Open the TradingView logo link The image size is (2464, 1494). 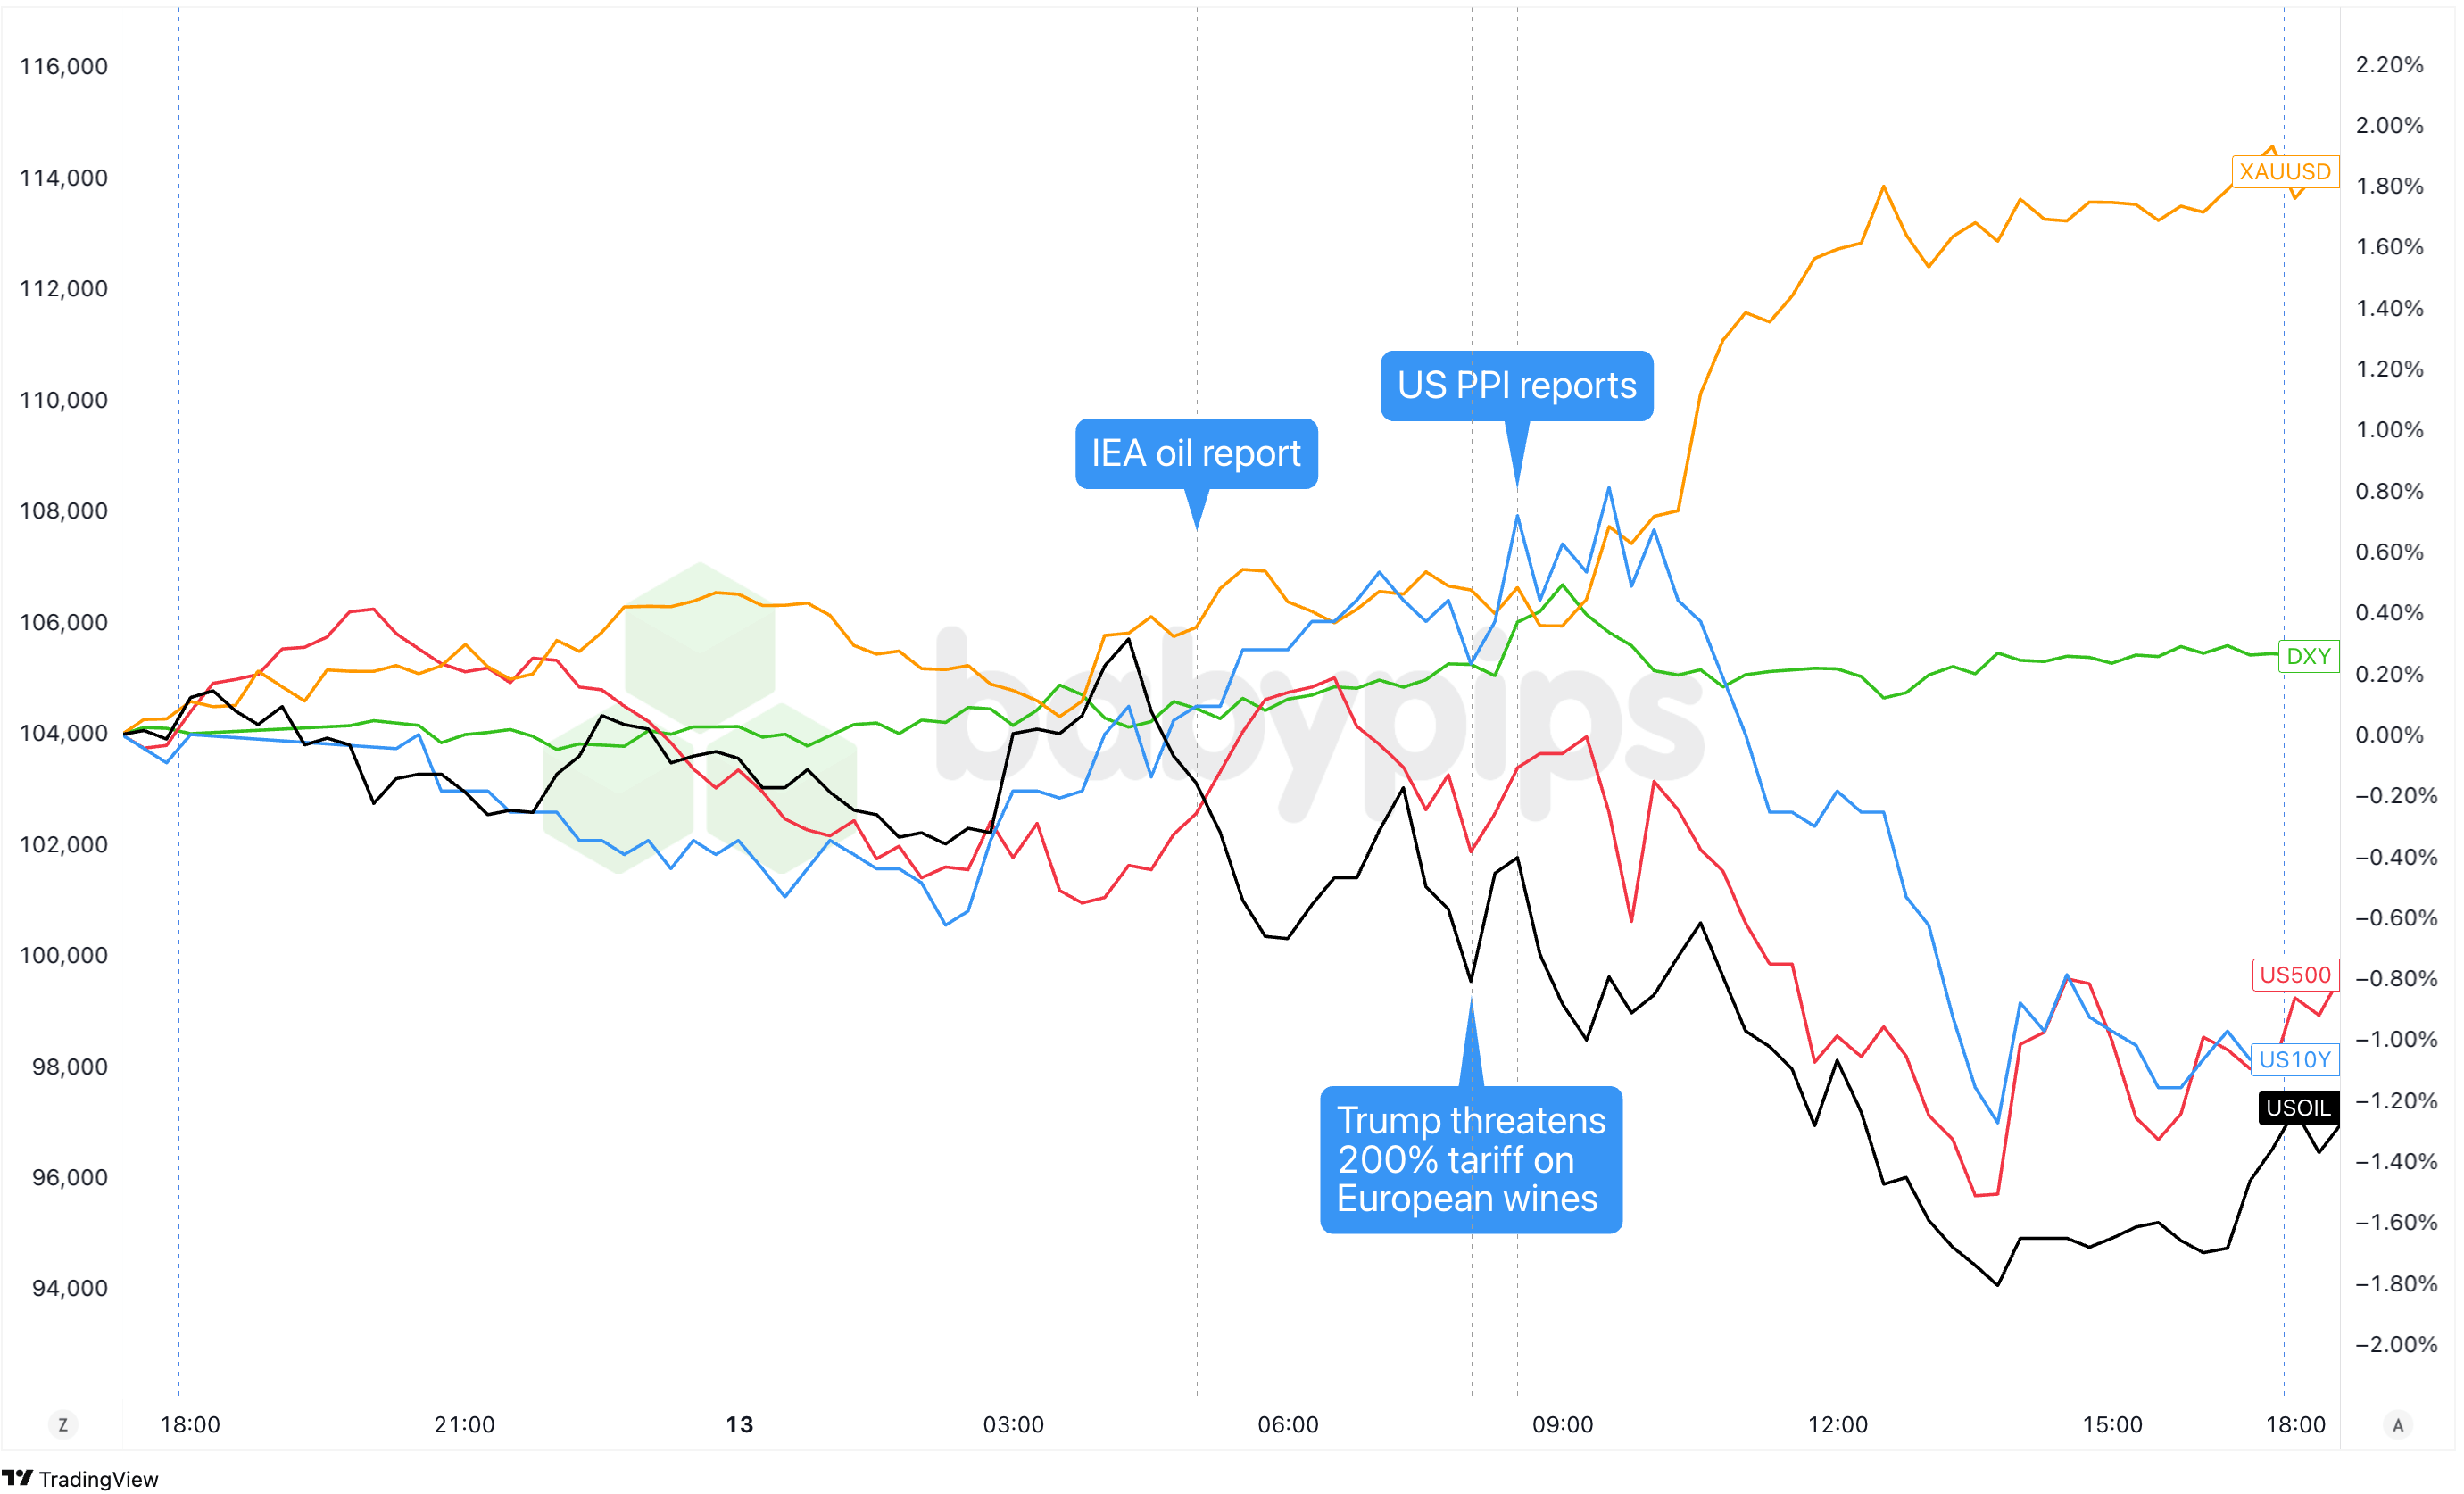coord(80,1479)
